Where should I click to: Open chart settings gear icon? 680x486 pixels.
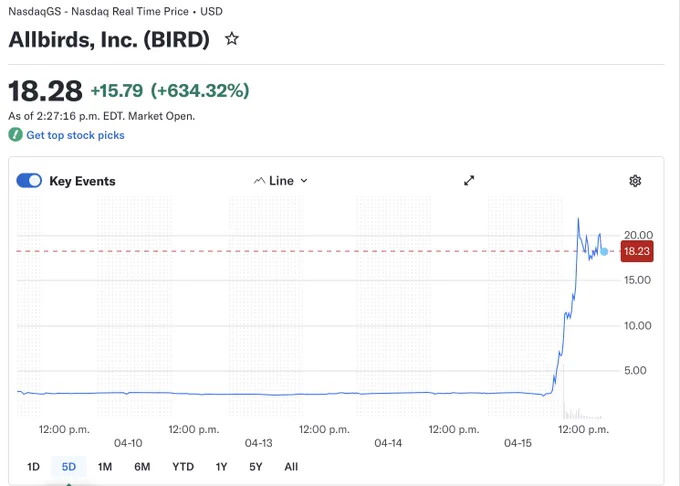[x=635, y=181]
